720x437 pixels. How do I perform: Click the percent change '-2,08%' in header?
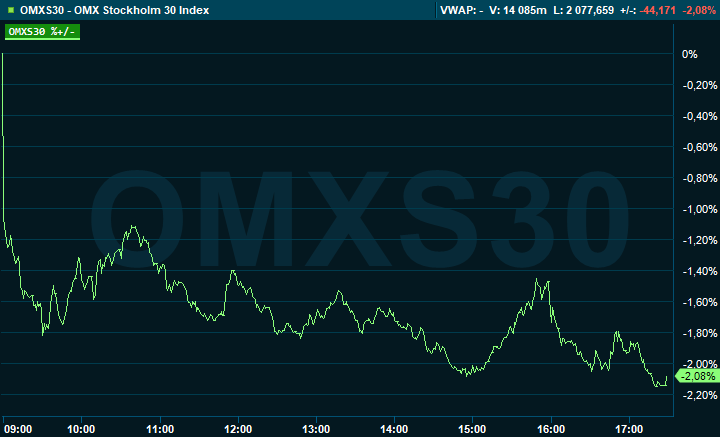coord(698,10)
